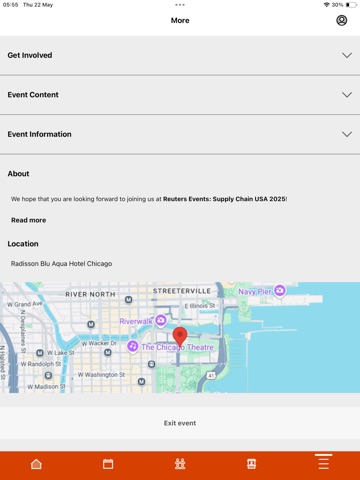
Task: Open the contacts badge tab
Action: (252, 464)
